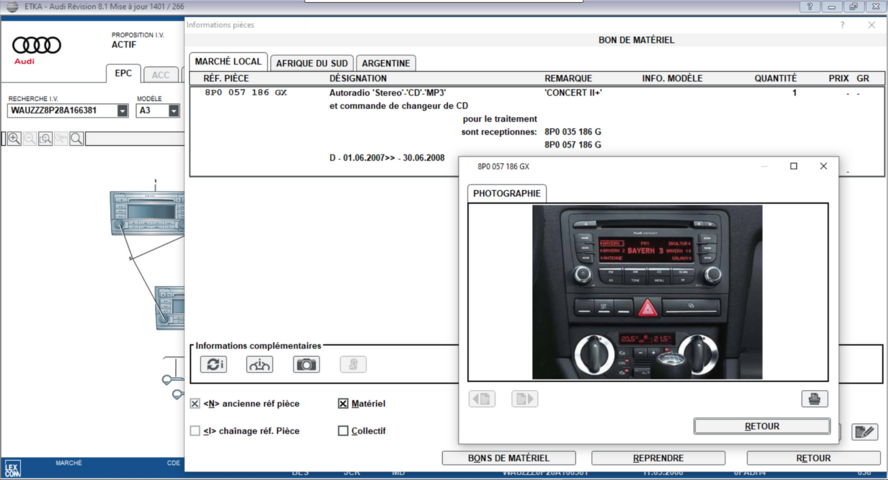Click the ETKA window restore icon
Viewport: 888px width, 480px height.
coord(853,7)
